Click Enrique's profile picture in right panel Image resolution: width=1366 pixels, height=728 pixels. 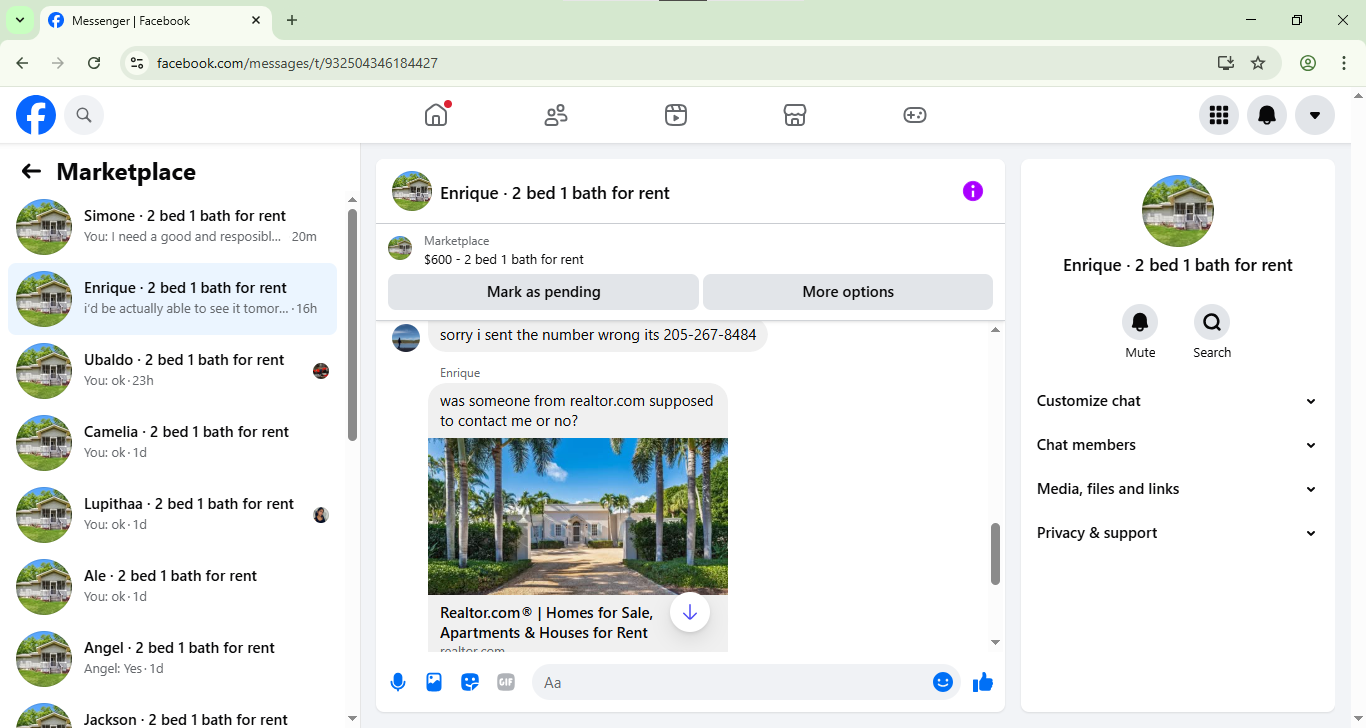(x=1178, y=211)
